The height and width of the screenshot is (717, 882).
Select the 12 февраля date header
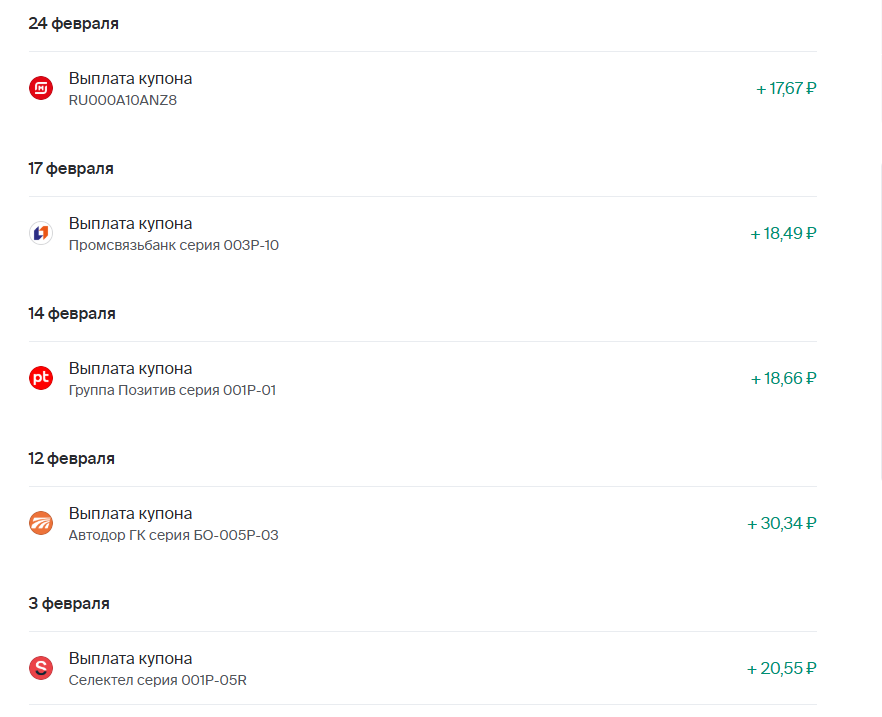point(71,459)
